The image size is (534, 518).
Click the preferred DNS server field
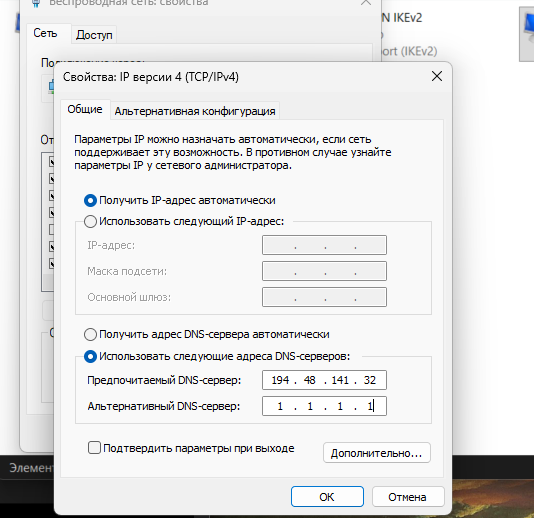click(324, 380)
